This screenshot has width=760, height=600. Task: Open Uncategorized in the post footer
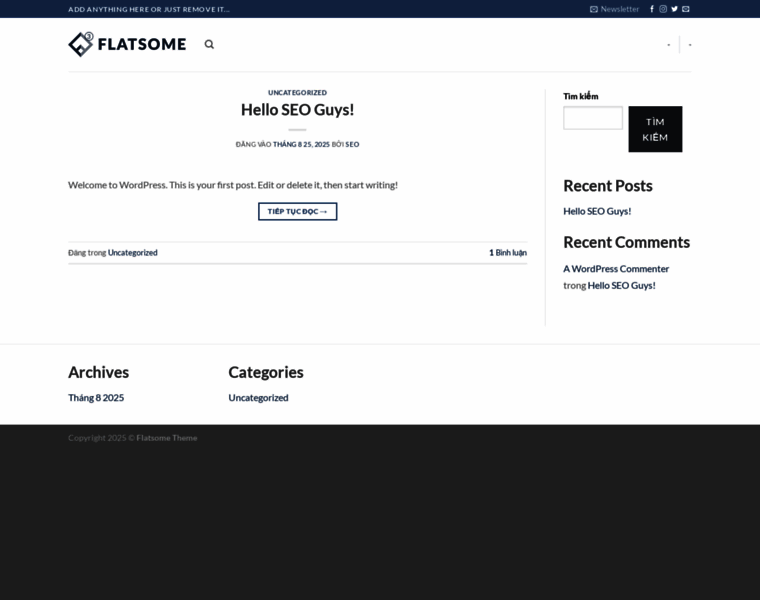132,253
